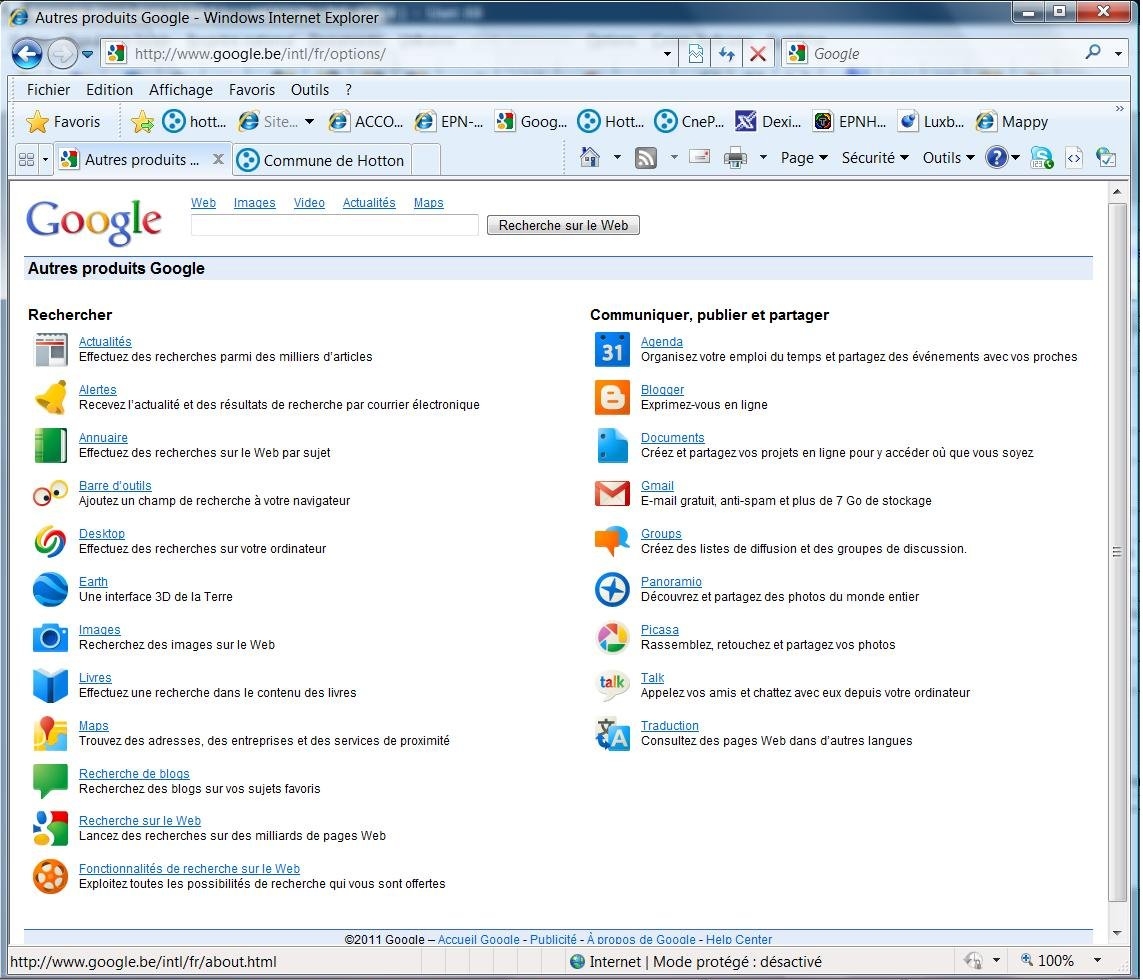Click the printer icon in toolbar
The image size is (1143, 980).
point(735,158)
